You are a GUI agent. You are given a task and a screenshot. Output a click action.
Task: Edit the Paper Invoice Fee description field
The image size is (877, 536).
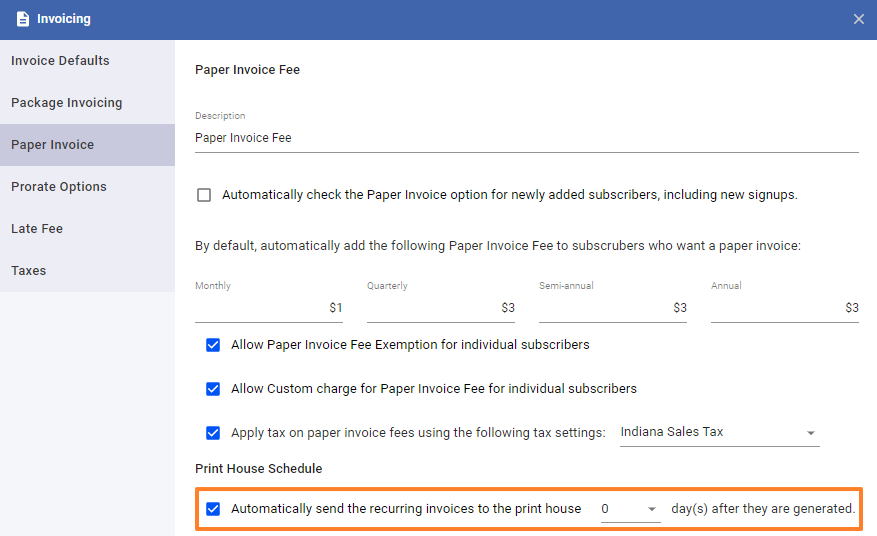[x=526, y=138]
